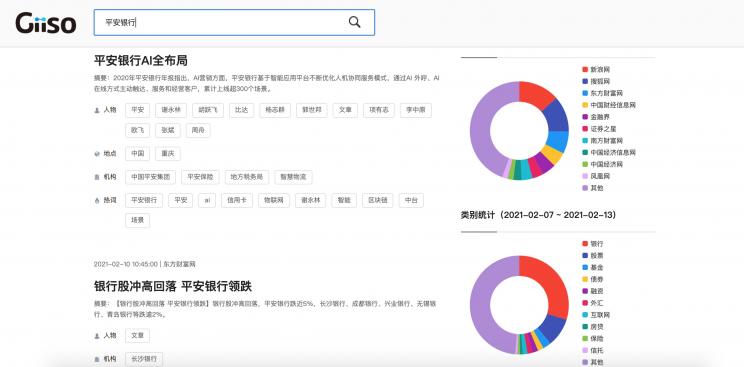Click the 机构 icon beside 长沙银行
The image size is (744, 367).
click(97, 359)
